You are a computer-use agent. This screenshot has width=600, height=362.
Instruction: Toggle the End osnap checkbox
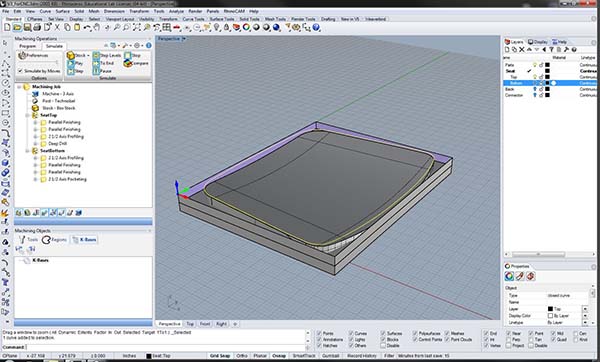click(486, 333)
